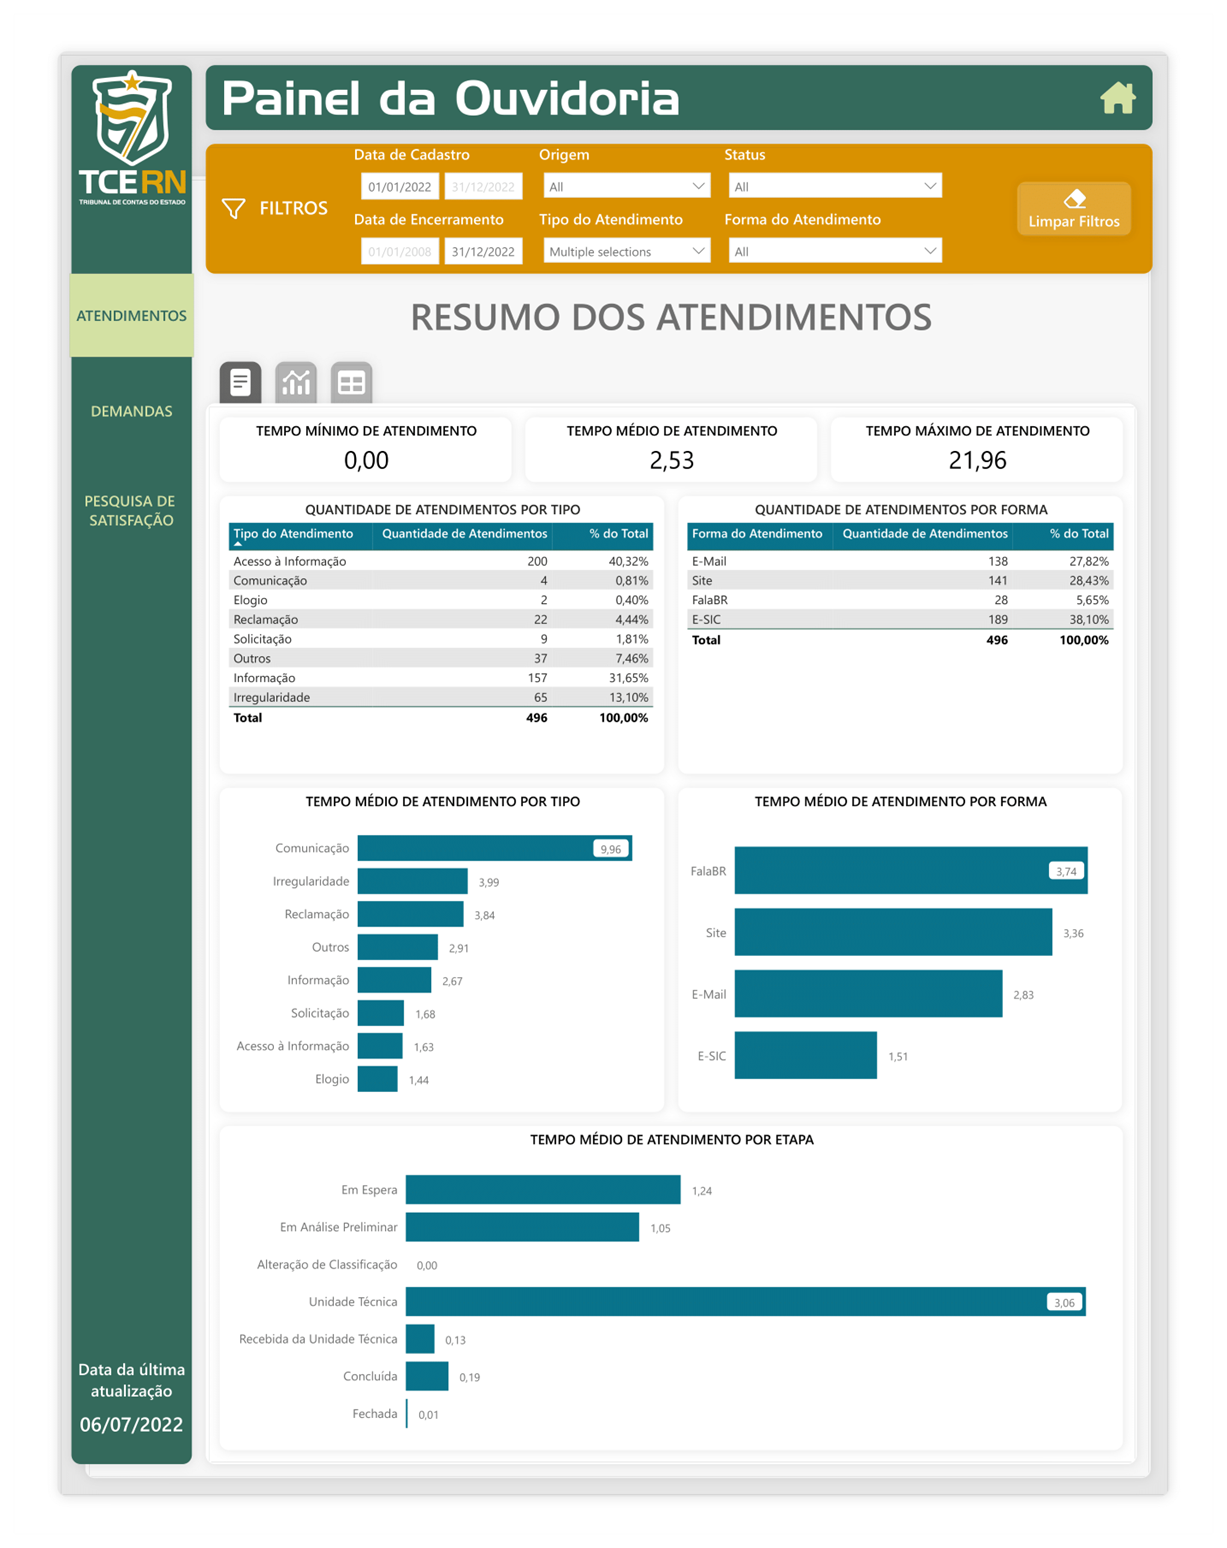Open the Origem dropdown
This screenshot has height=1548, width=1227.
point(627,186)
